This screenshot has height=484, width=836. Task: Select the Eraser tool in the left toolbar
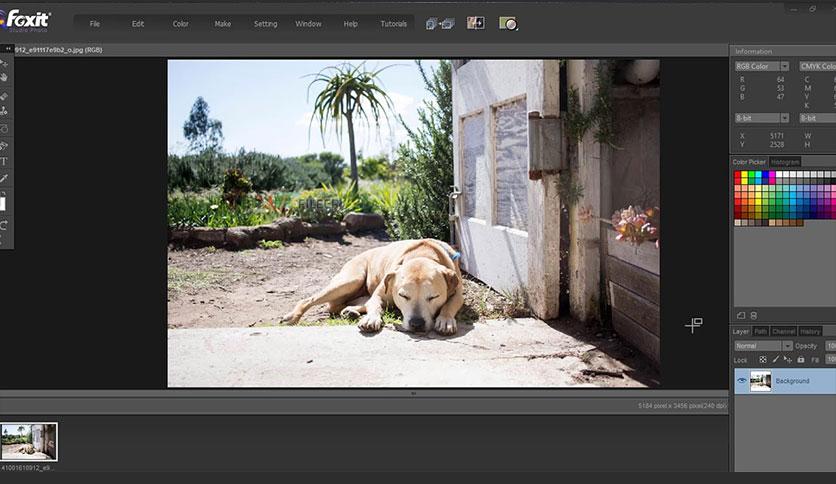coord(4,96)
